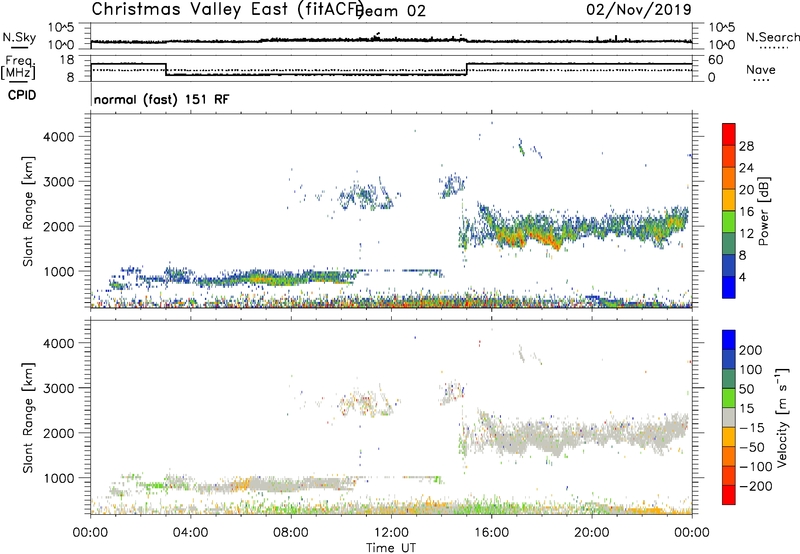
Task: Select Slant Range [km] label of power panel
Action: click(28, 211)
